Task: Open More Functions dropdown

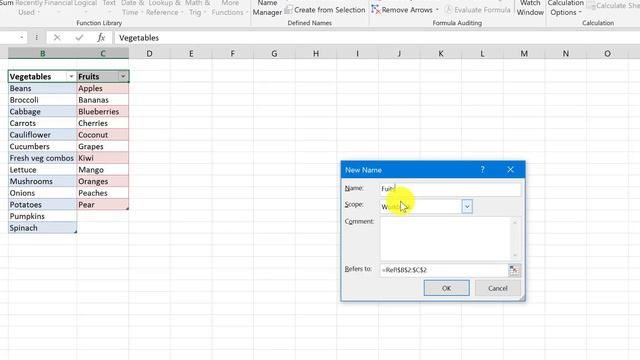Action: (x=229, y=7)
